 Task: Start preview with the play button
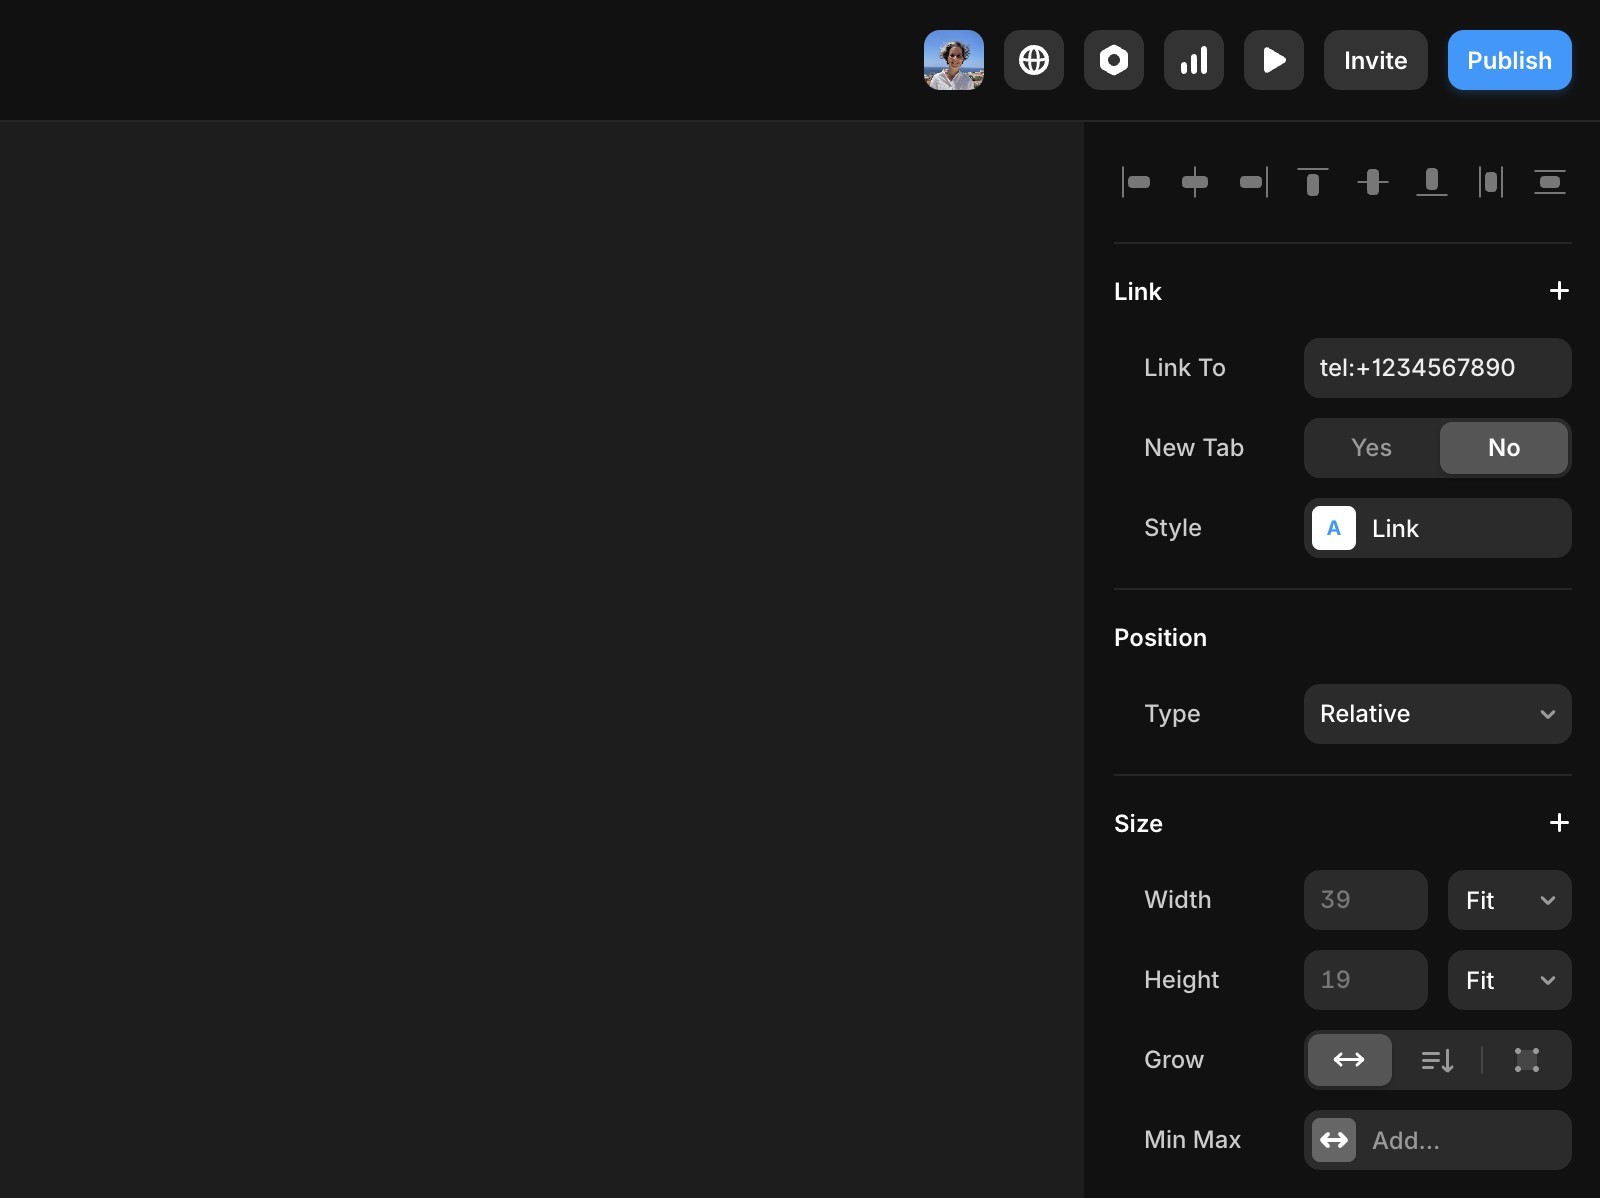tap(1273, 60)
